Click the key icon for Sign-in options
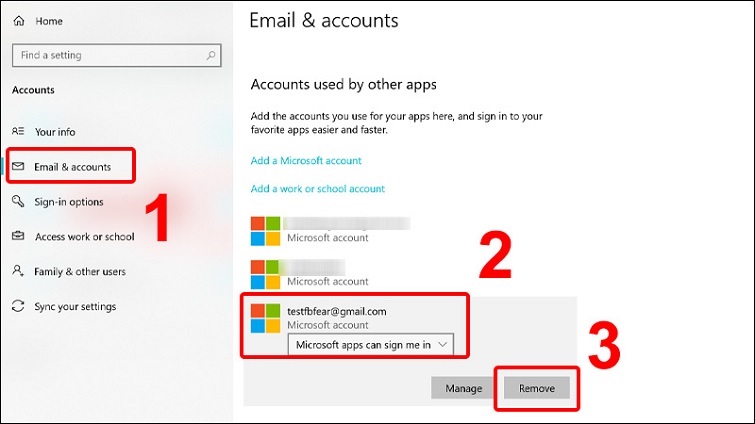 click(x=18, y=201)
